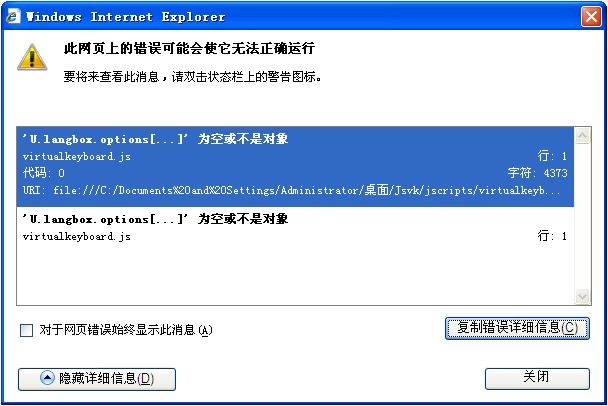Click the 代码: 0 line in selected error
Image resolution: width=608 pixels, height=406 pixels.
click(x=43, y=173)
